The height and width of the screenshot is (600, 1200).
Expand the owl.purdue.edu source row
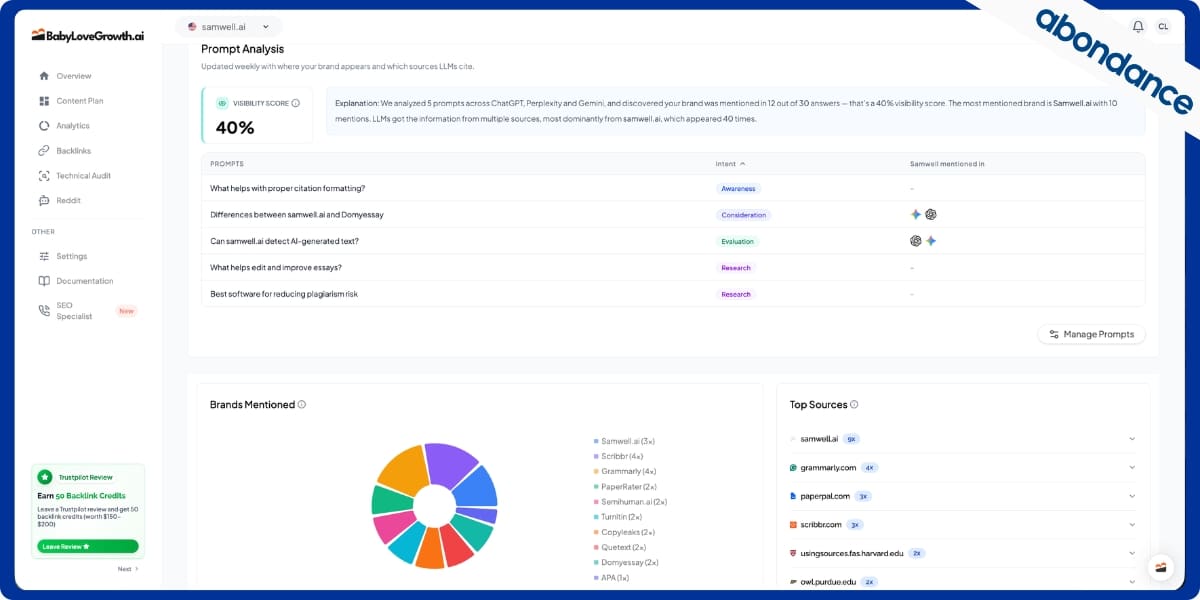coord(1132,582)
